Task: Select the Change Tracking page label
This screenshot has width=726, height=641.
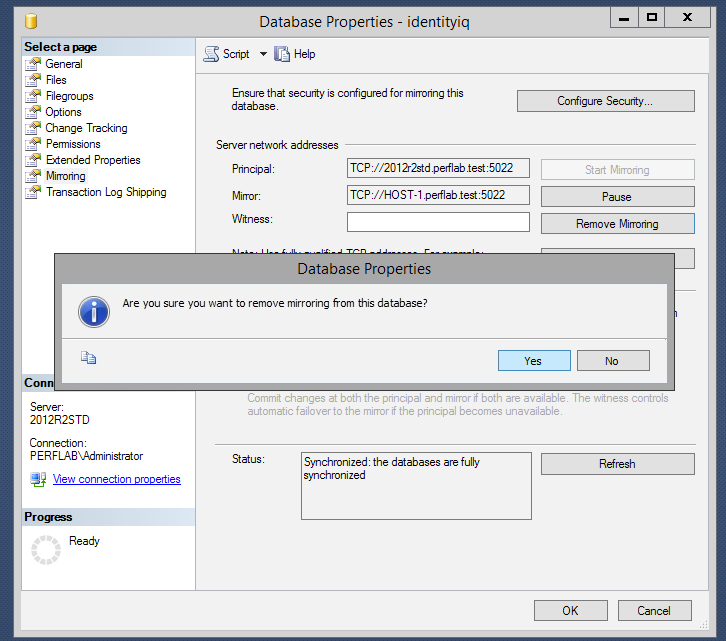Action: (86, 128)
